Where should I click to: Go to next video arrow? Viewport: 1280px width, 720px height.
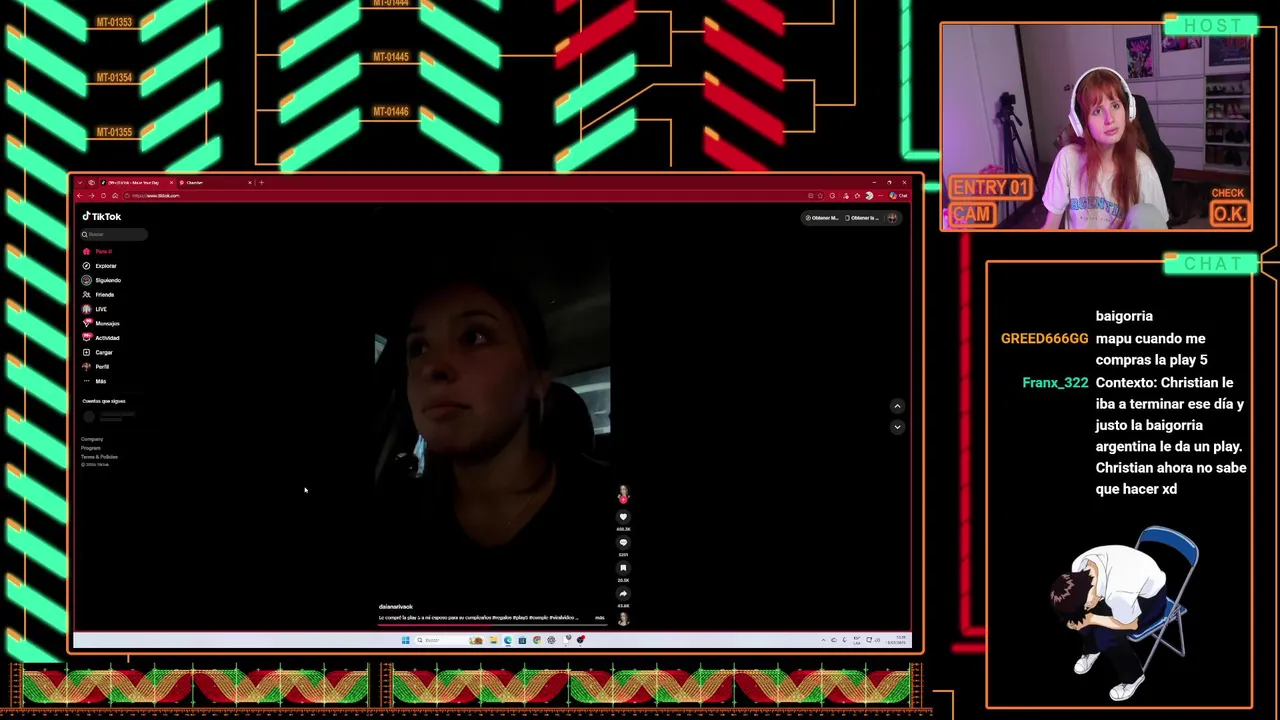coord(897,427)
